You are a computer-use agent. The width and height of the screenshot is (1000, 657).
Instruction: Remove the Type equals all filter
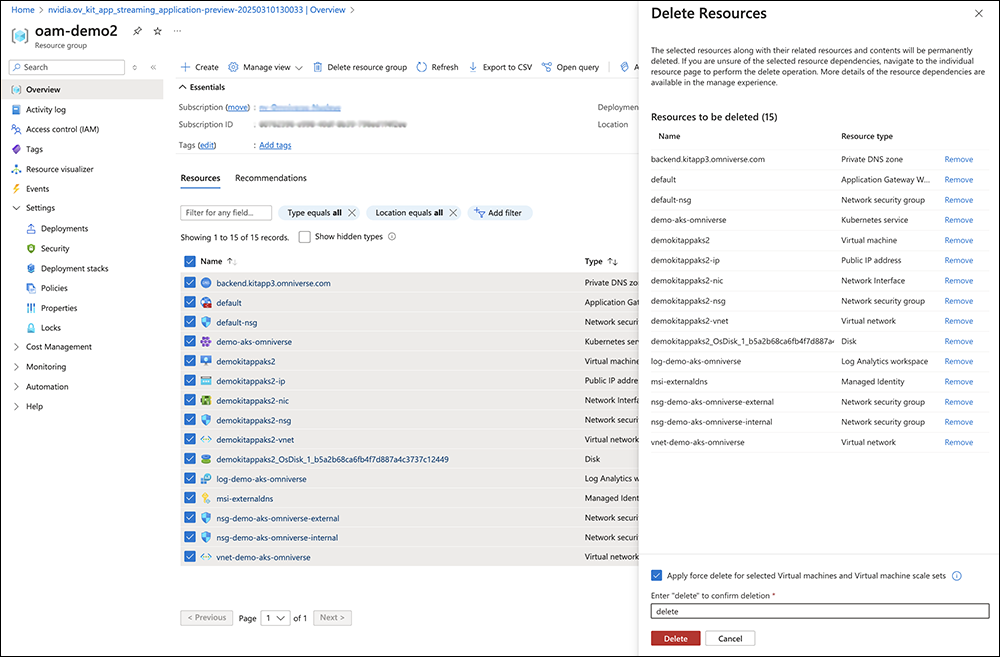tap(352, 213)
